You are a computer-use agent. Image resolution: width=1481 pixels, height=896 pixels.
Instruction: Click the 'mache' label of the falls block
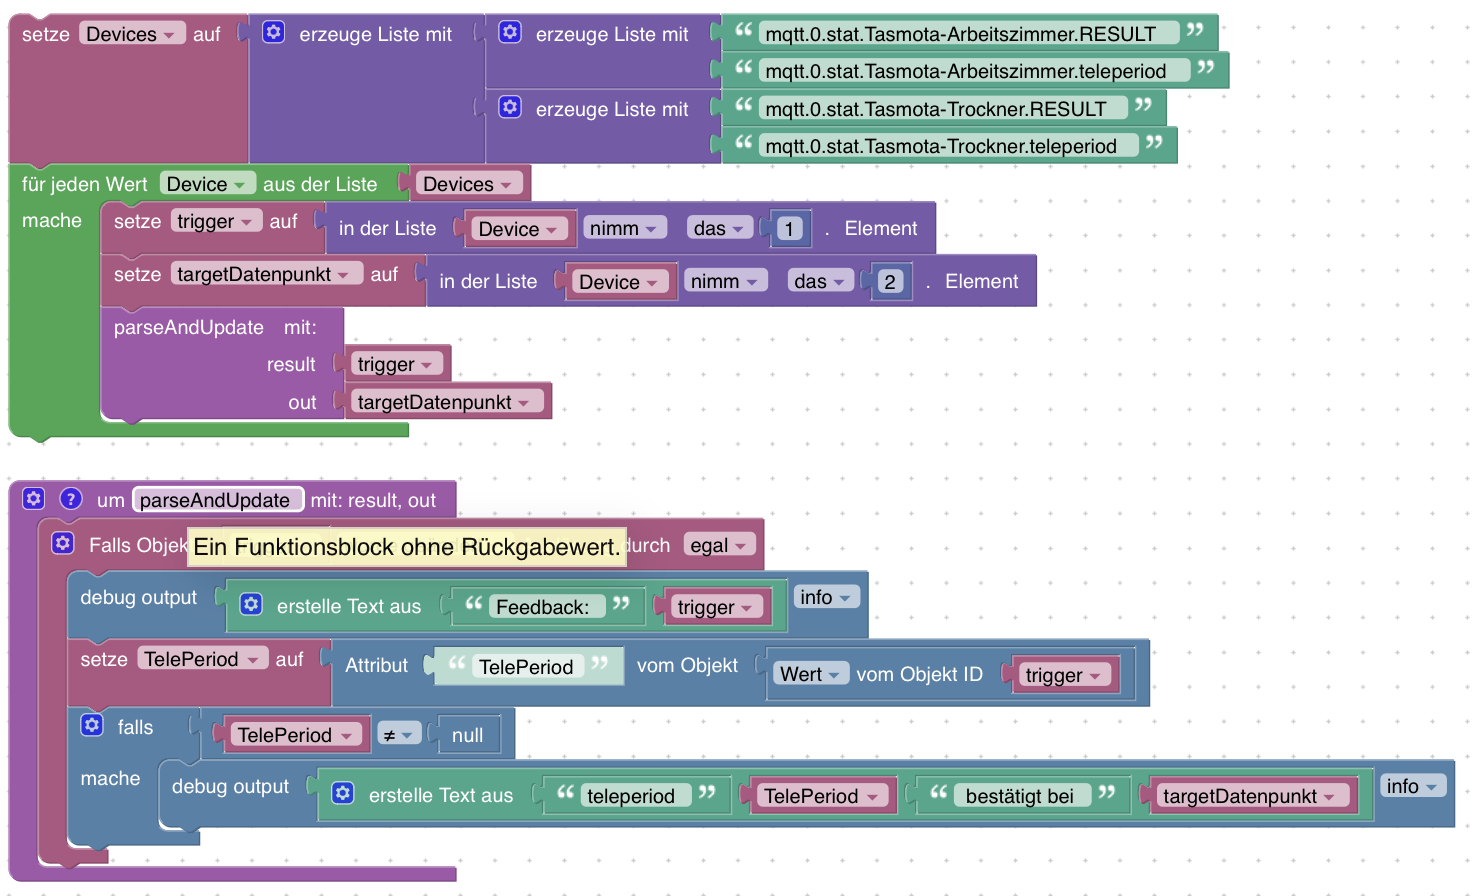click(x=110, y=778)
